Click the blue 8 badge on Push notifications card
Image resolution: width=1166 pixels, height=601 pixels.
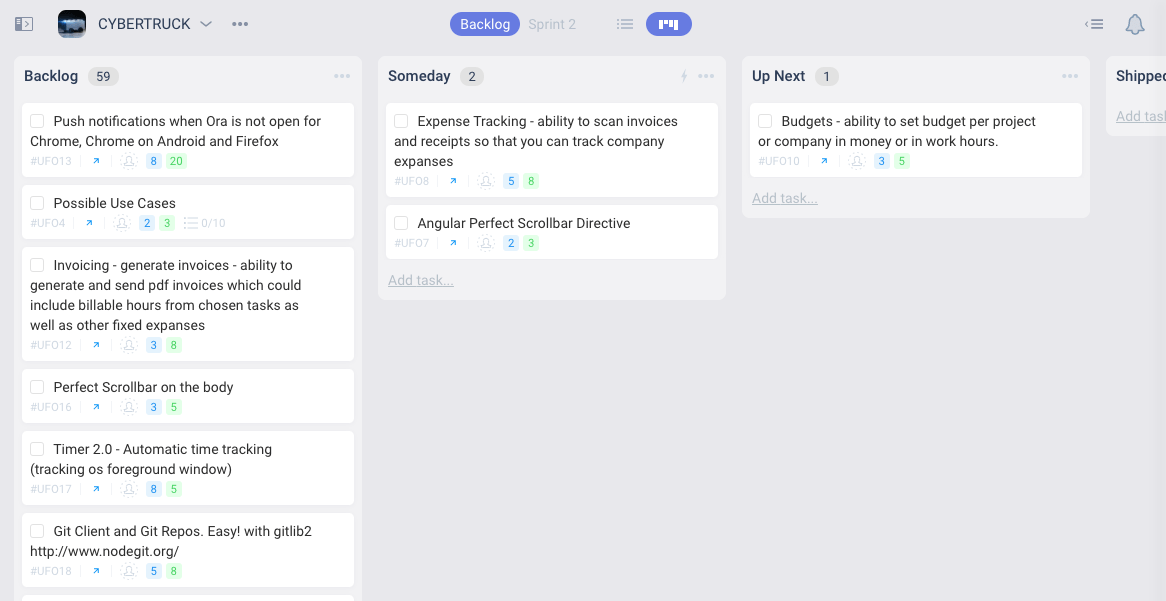pos(154,161)
